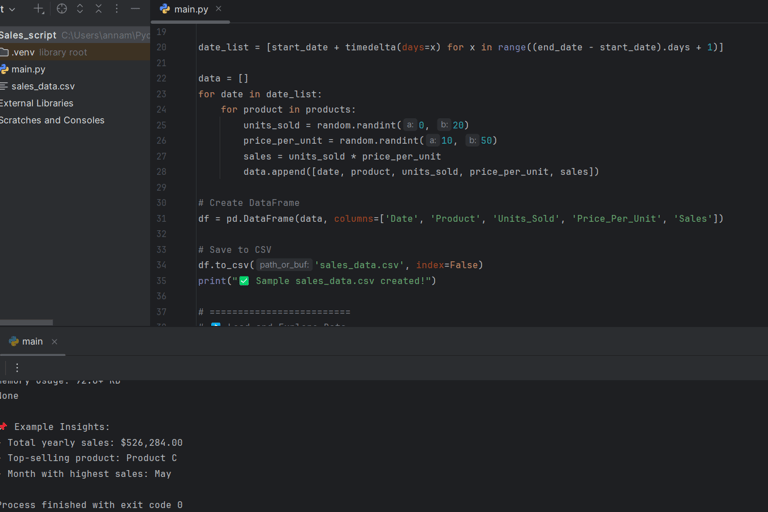Click 'Process finished with exit code 0' line
The width and height of the screenshot is (768, 512).
click(91, 505)
